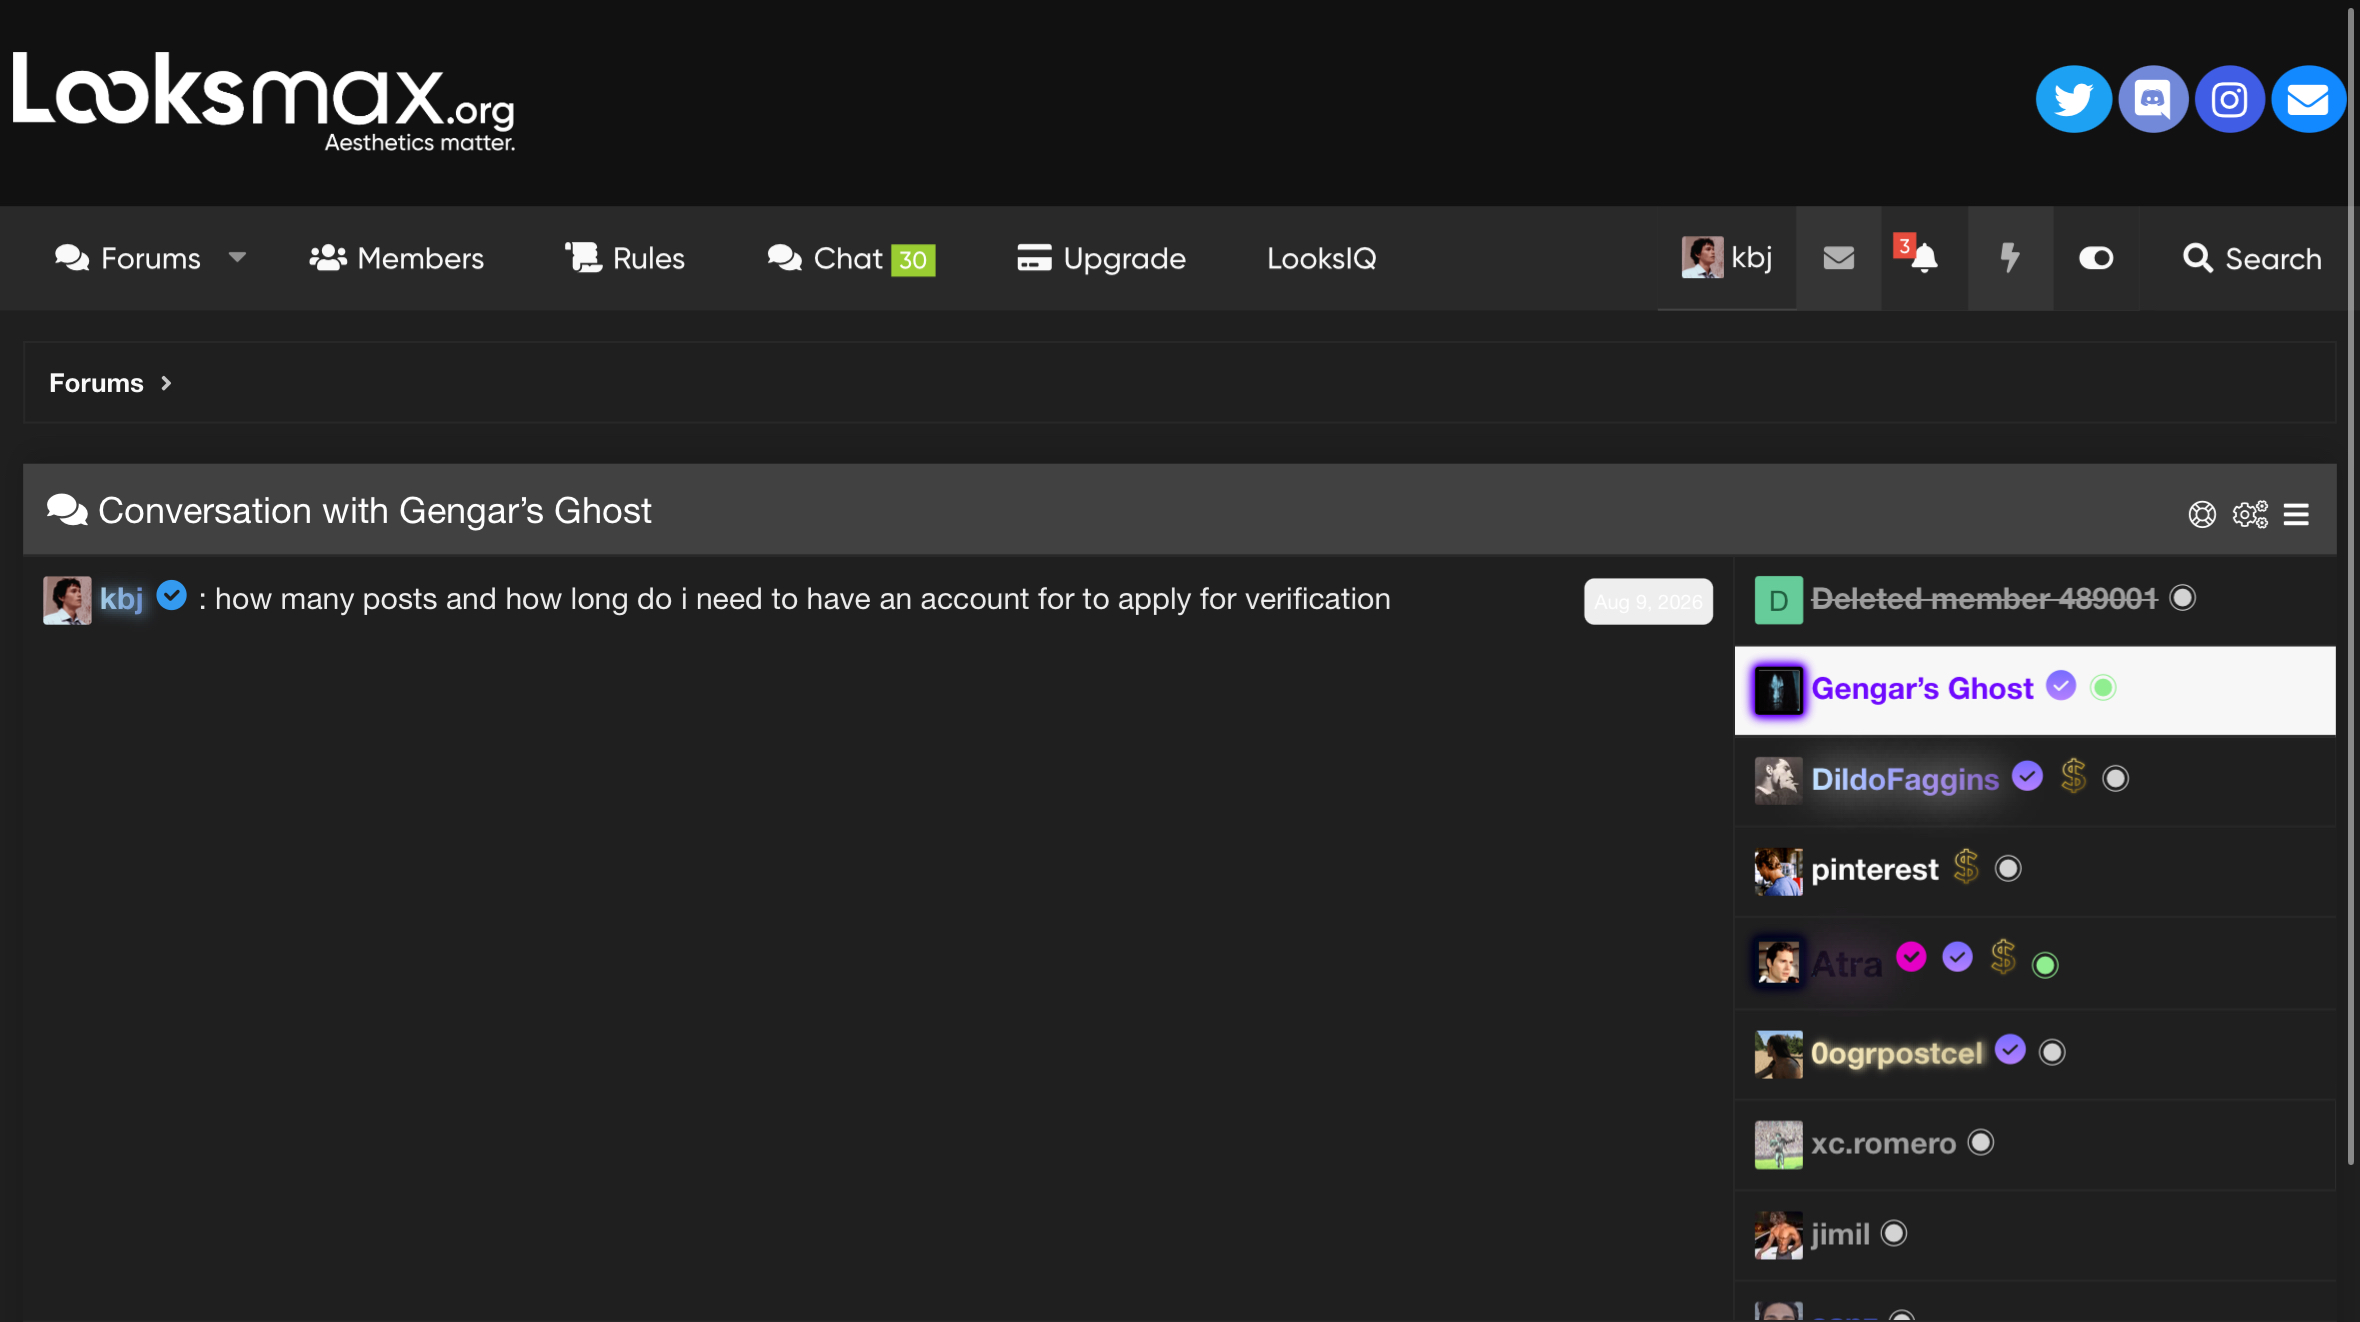2360x1322 pixels.
Task: Go to the Rules page
Action: click(625, 258)
